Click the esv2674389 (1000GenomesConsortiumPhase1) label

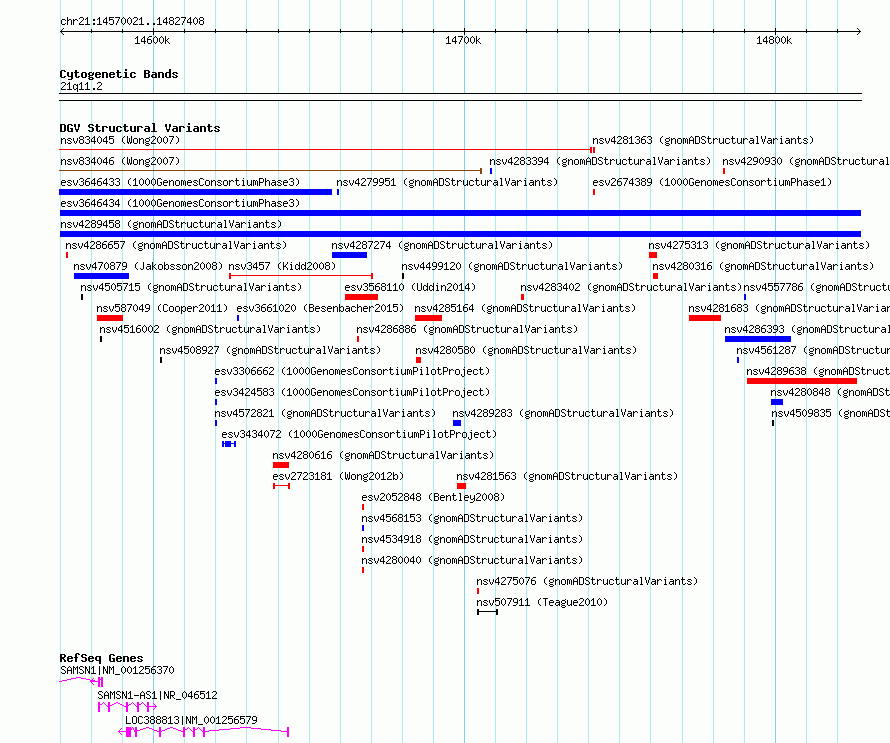click(x=712, y=182)
